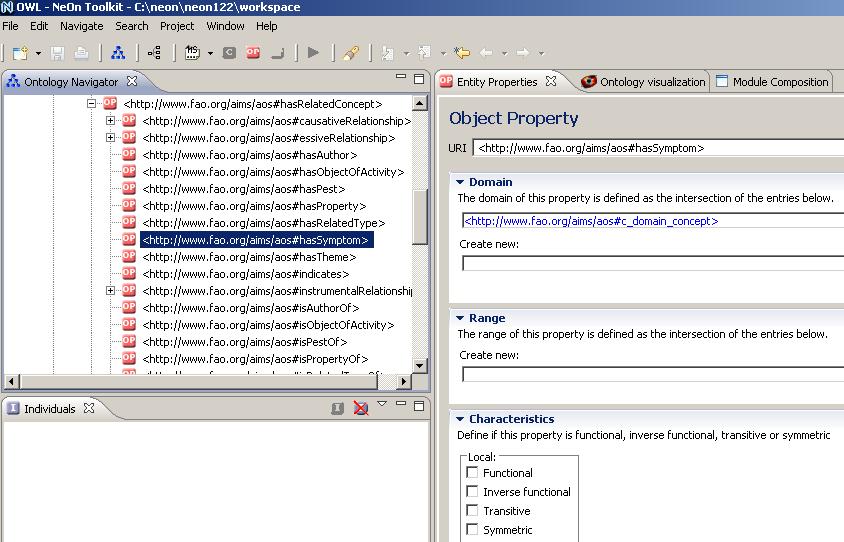Open the Help menu
The width and height of the screenshot is (844, 542).
click(x=266, y=26)
